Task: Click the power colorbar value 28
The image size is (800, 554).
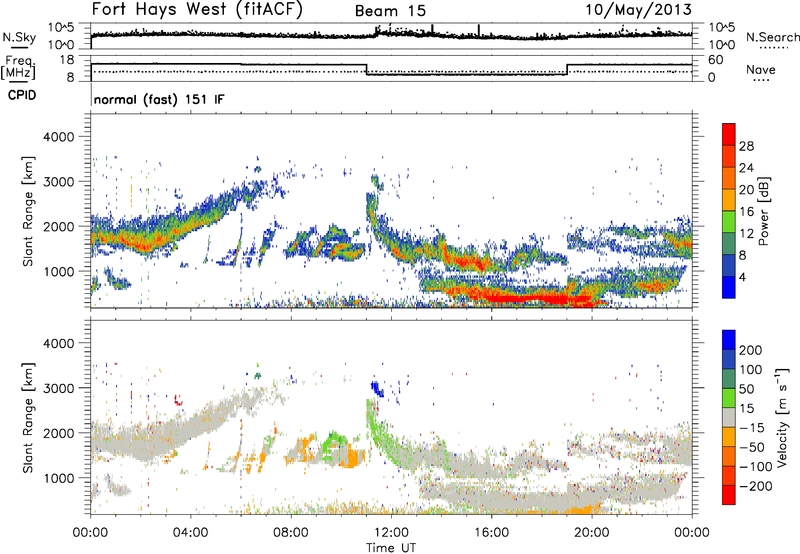Action: (746, 146)
